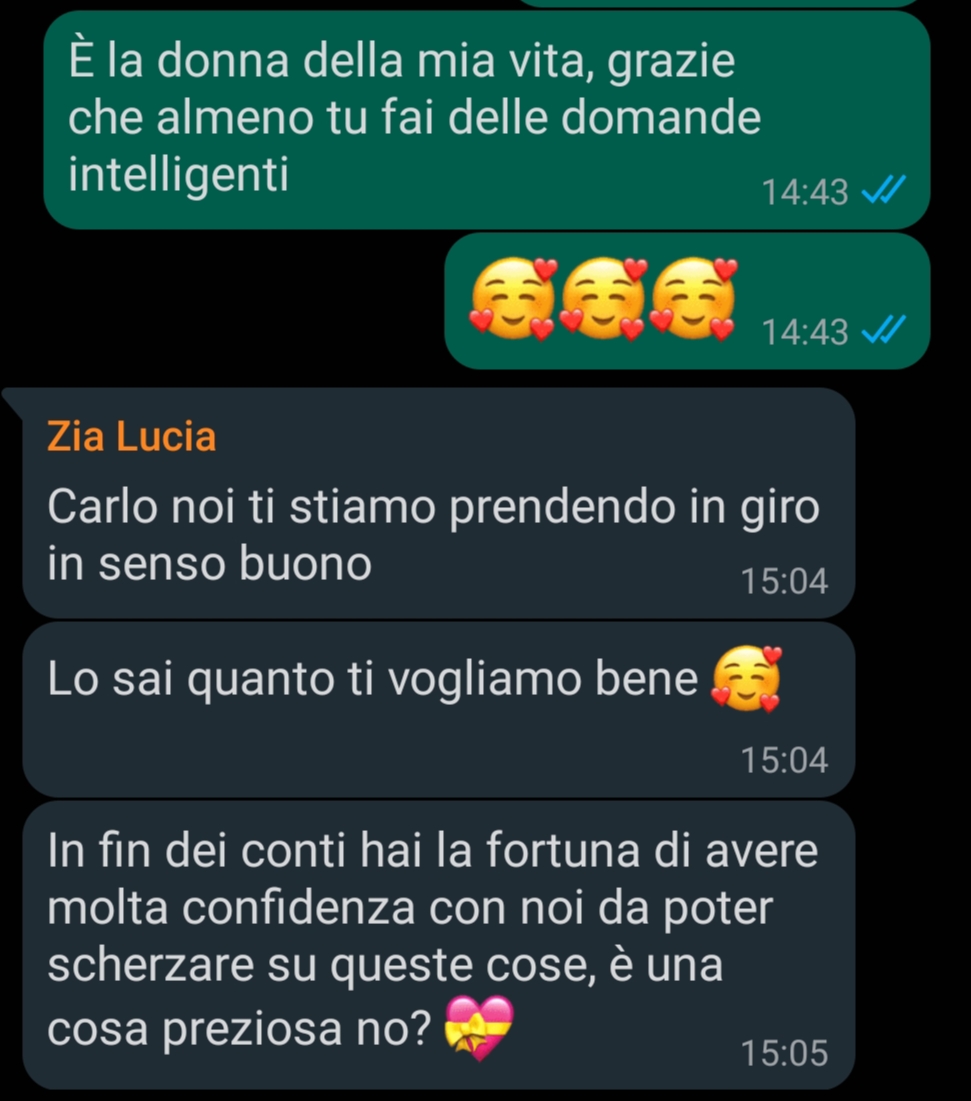Tap the 'È la donna della mia vita' message

pyautogui.click(x=487, y=119)
